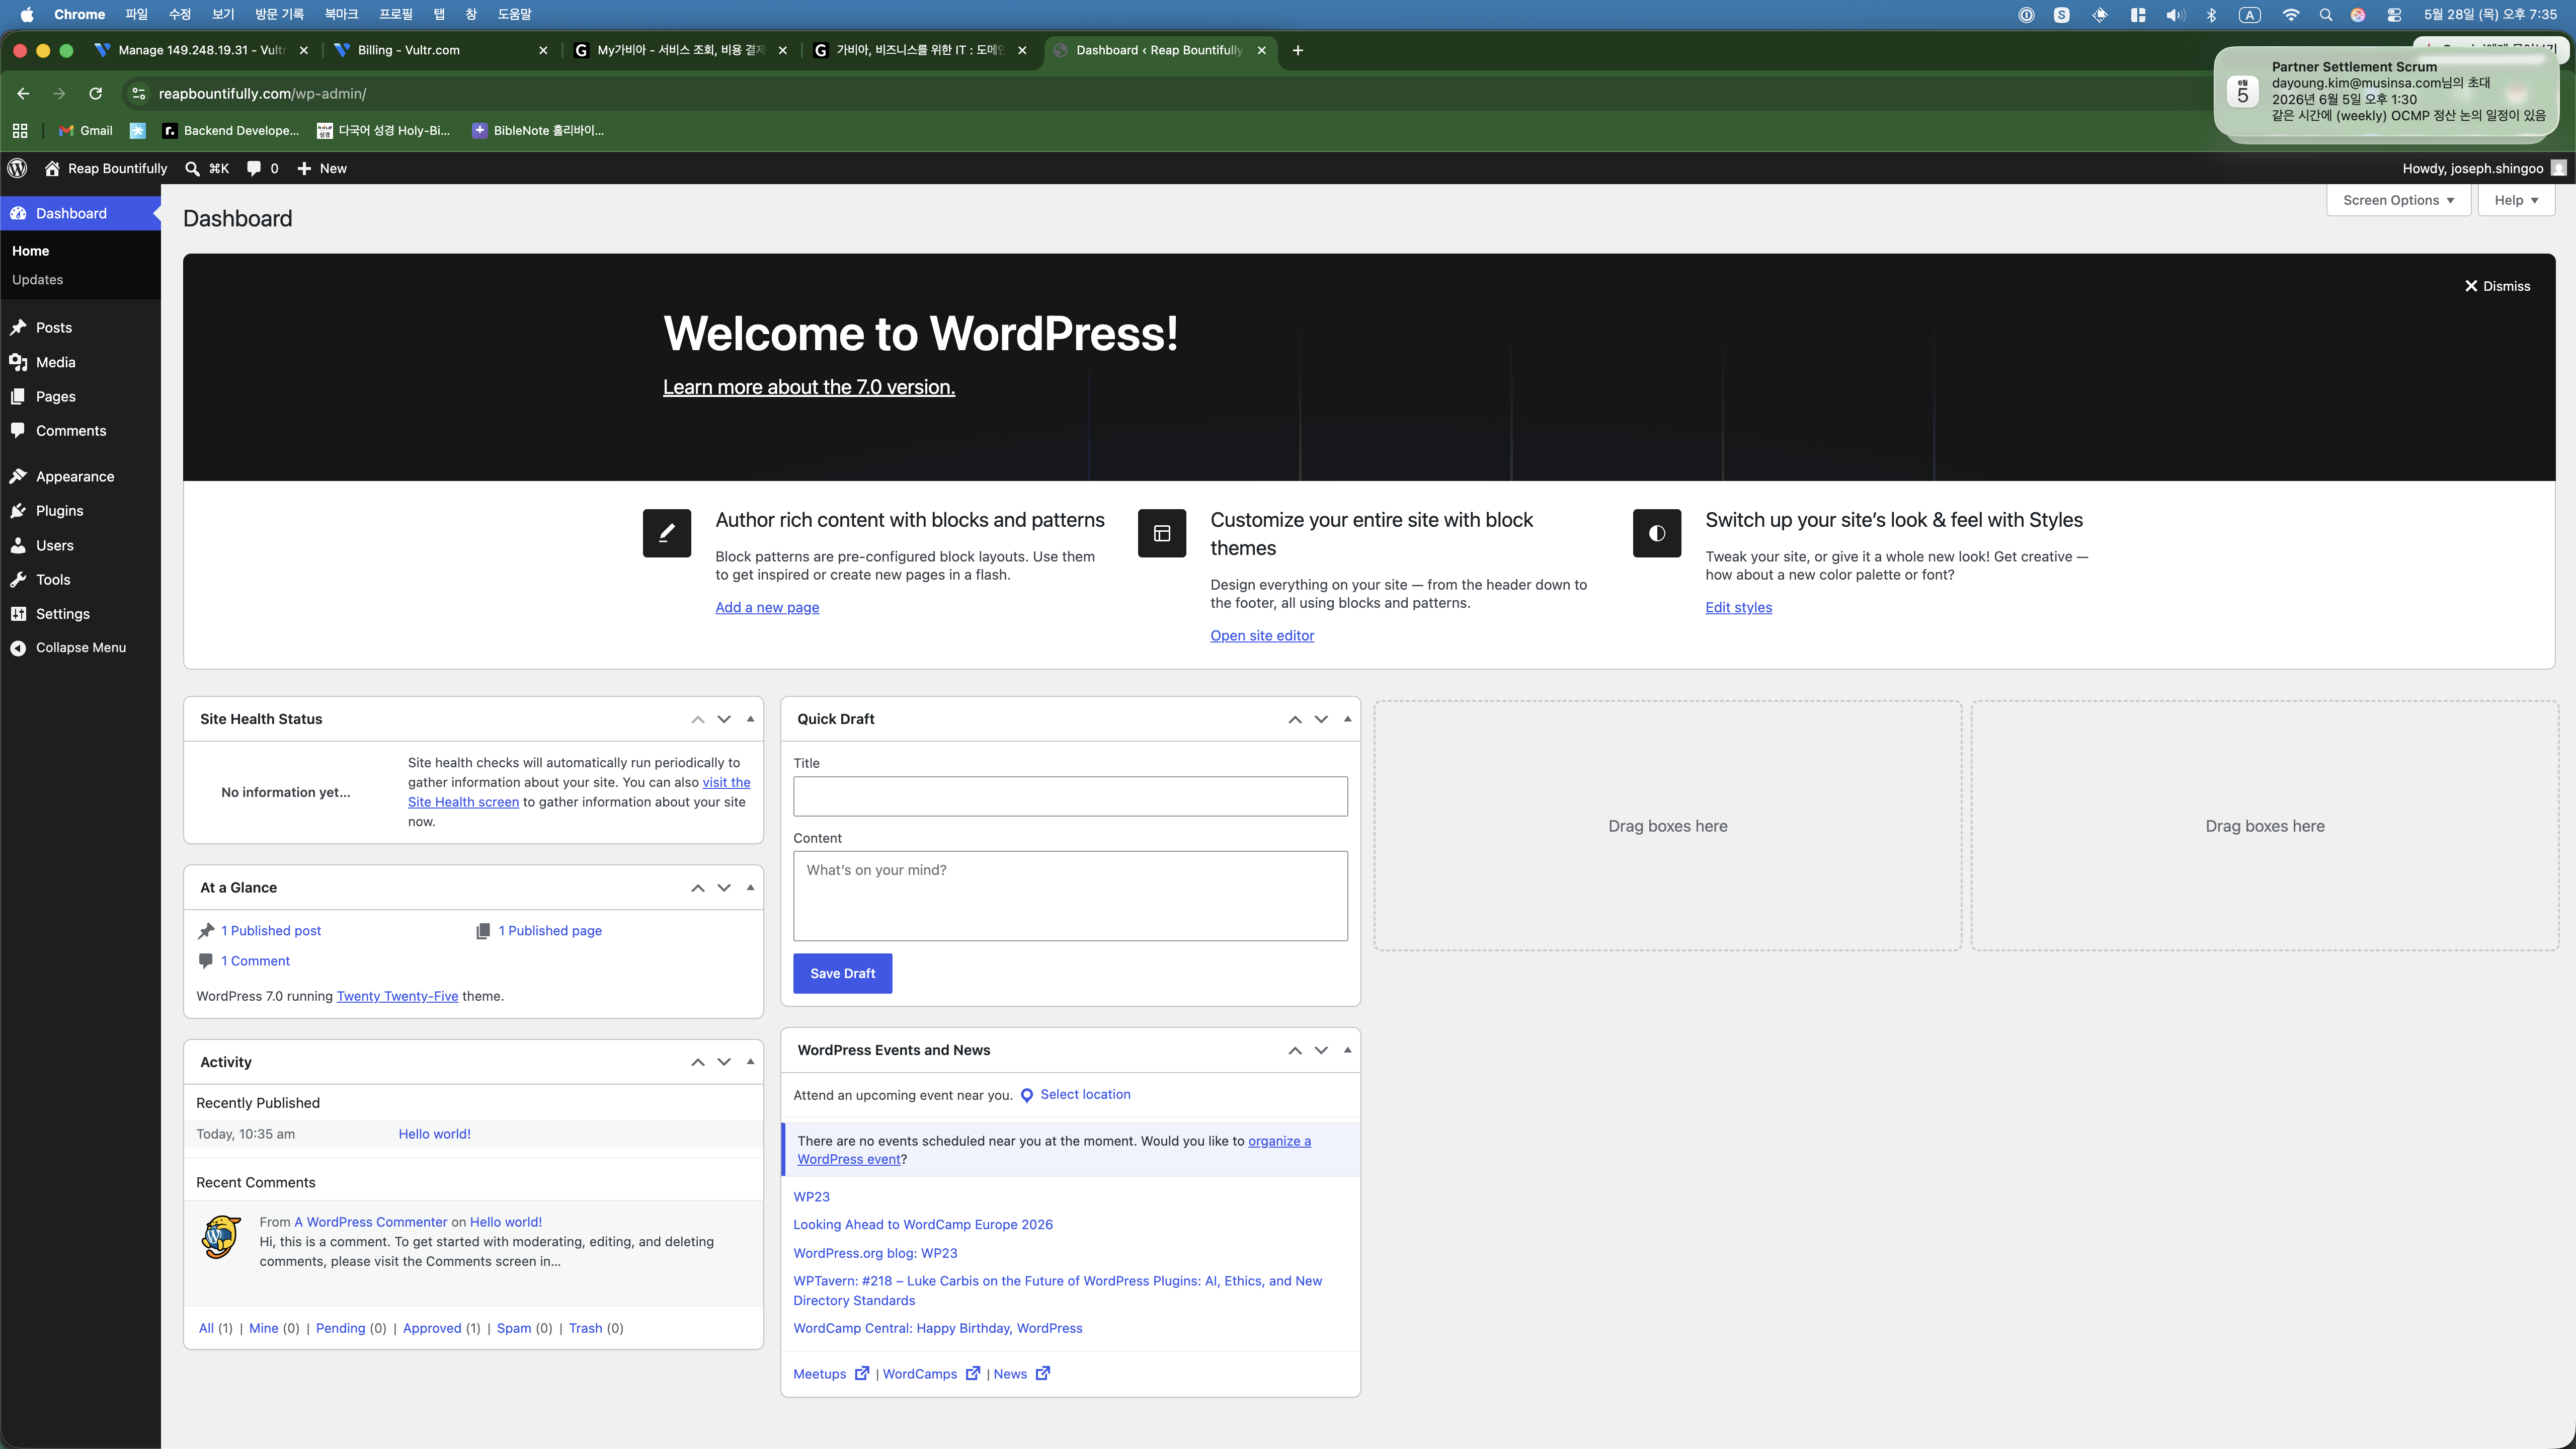Open the Screen Options dropdown

pyautogui.click(x=2398, y=200)
